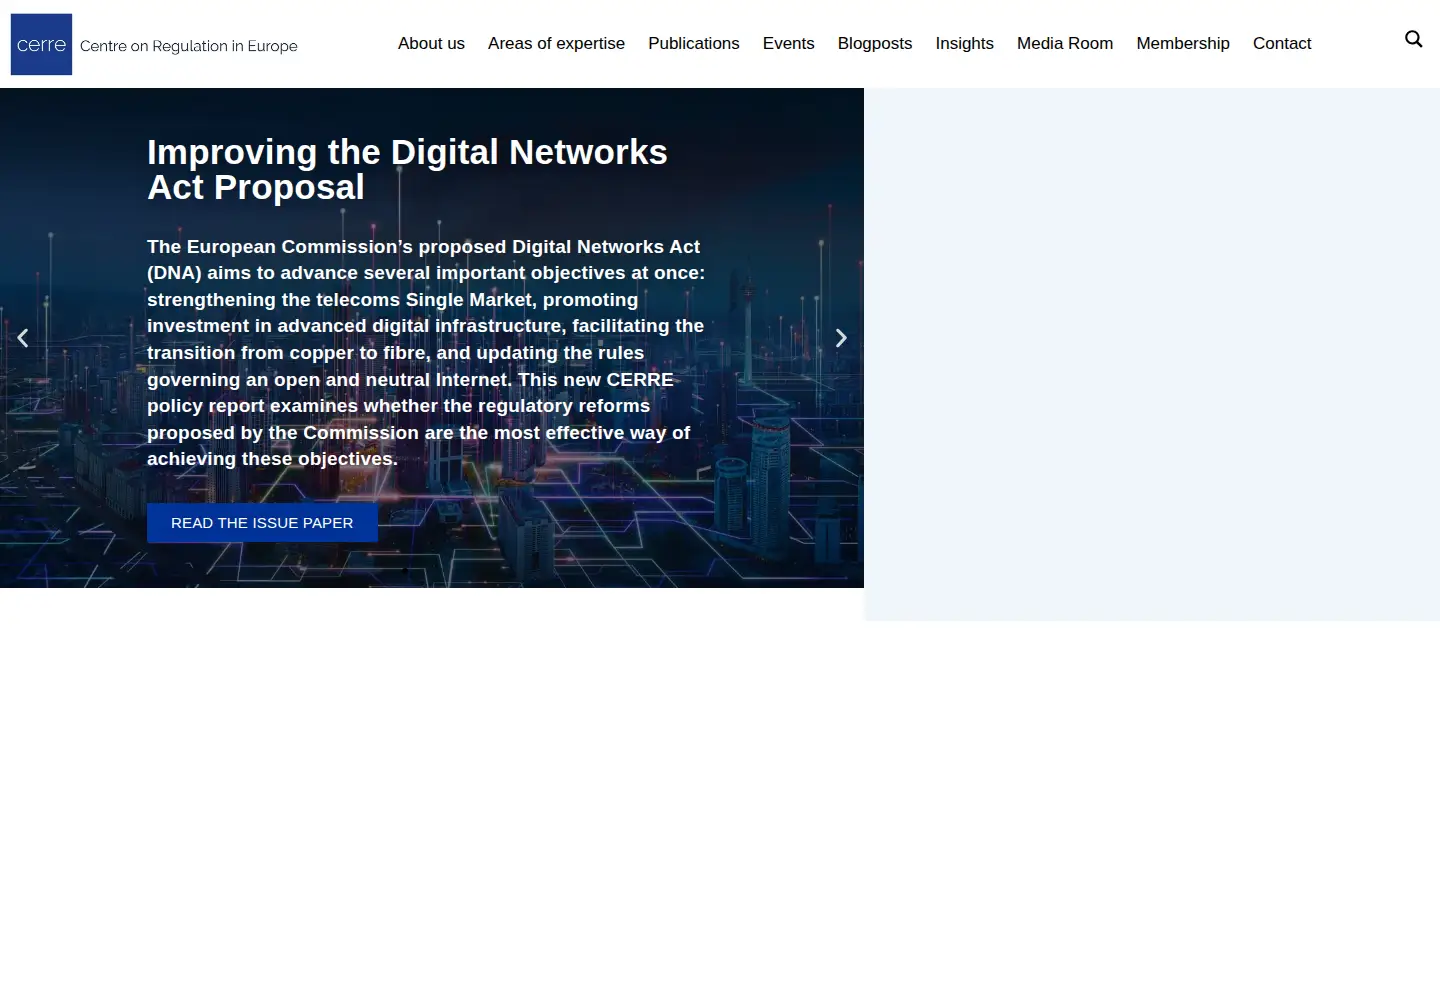
Task: Open the Insights menu item
Action: 964,43
